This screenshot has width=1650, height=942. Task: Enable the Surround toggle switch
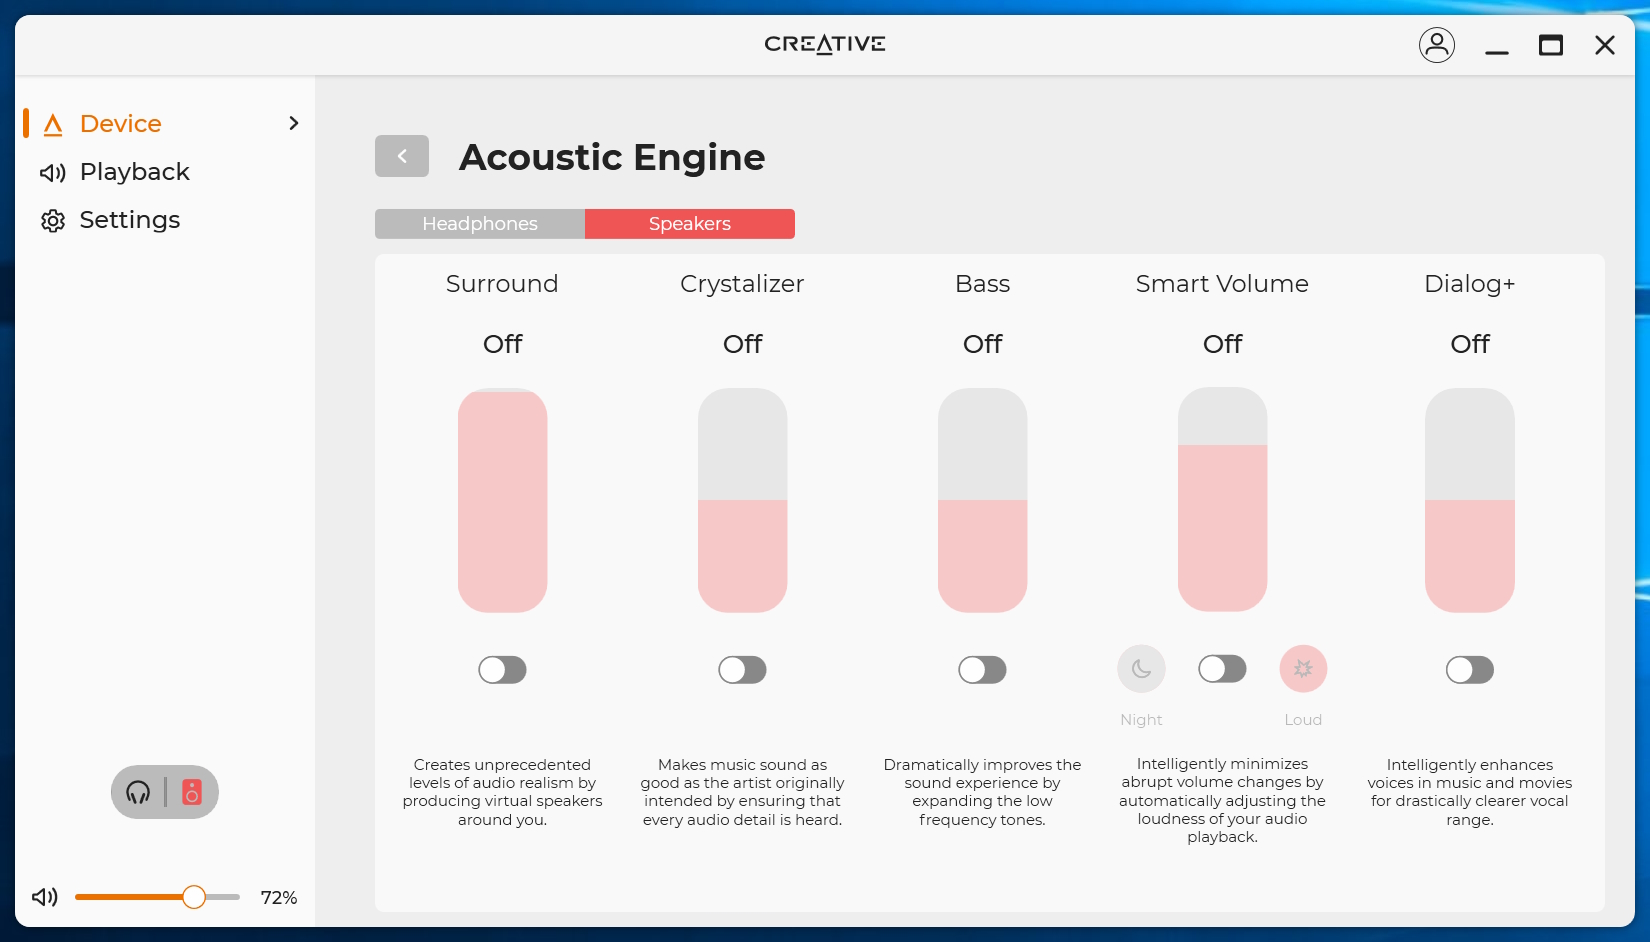pos(502,670)
